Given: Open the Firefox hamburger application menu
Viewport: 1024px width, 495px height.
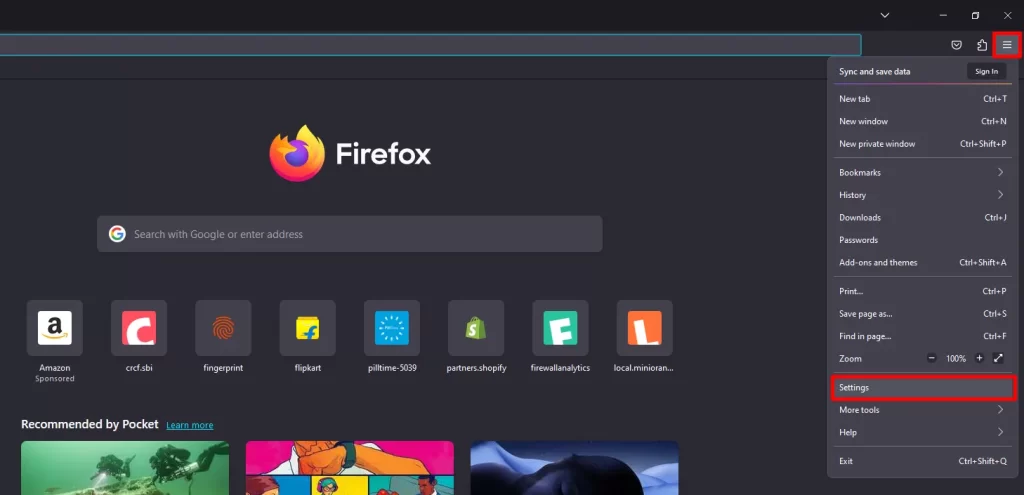Looking at the screenshot, I should coord(1006,45).
